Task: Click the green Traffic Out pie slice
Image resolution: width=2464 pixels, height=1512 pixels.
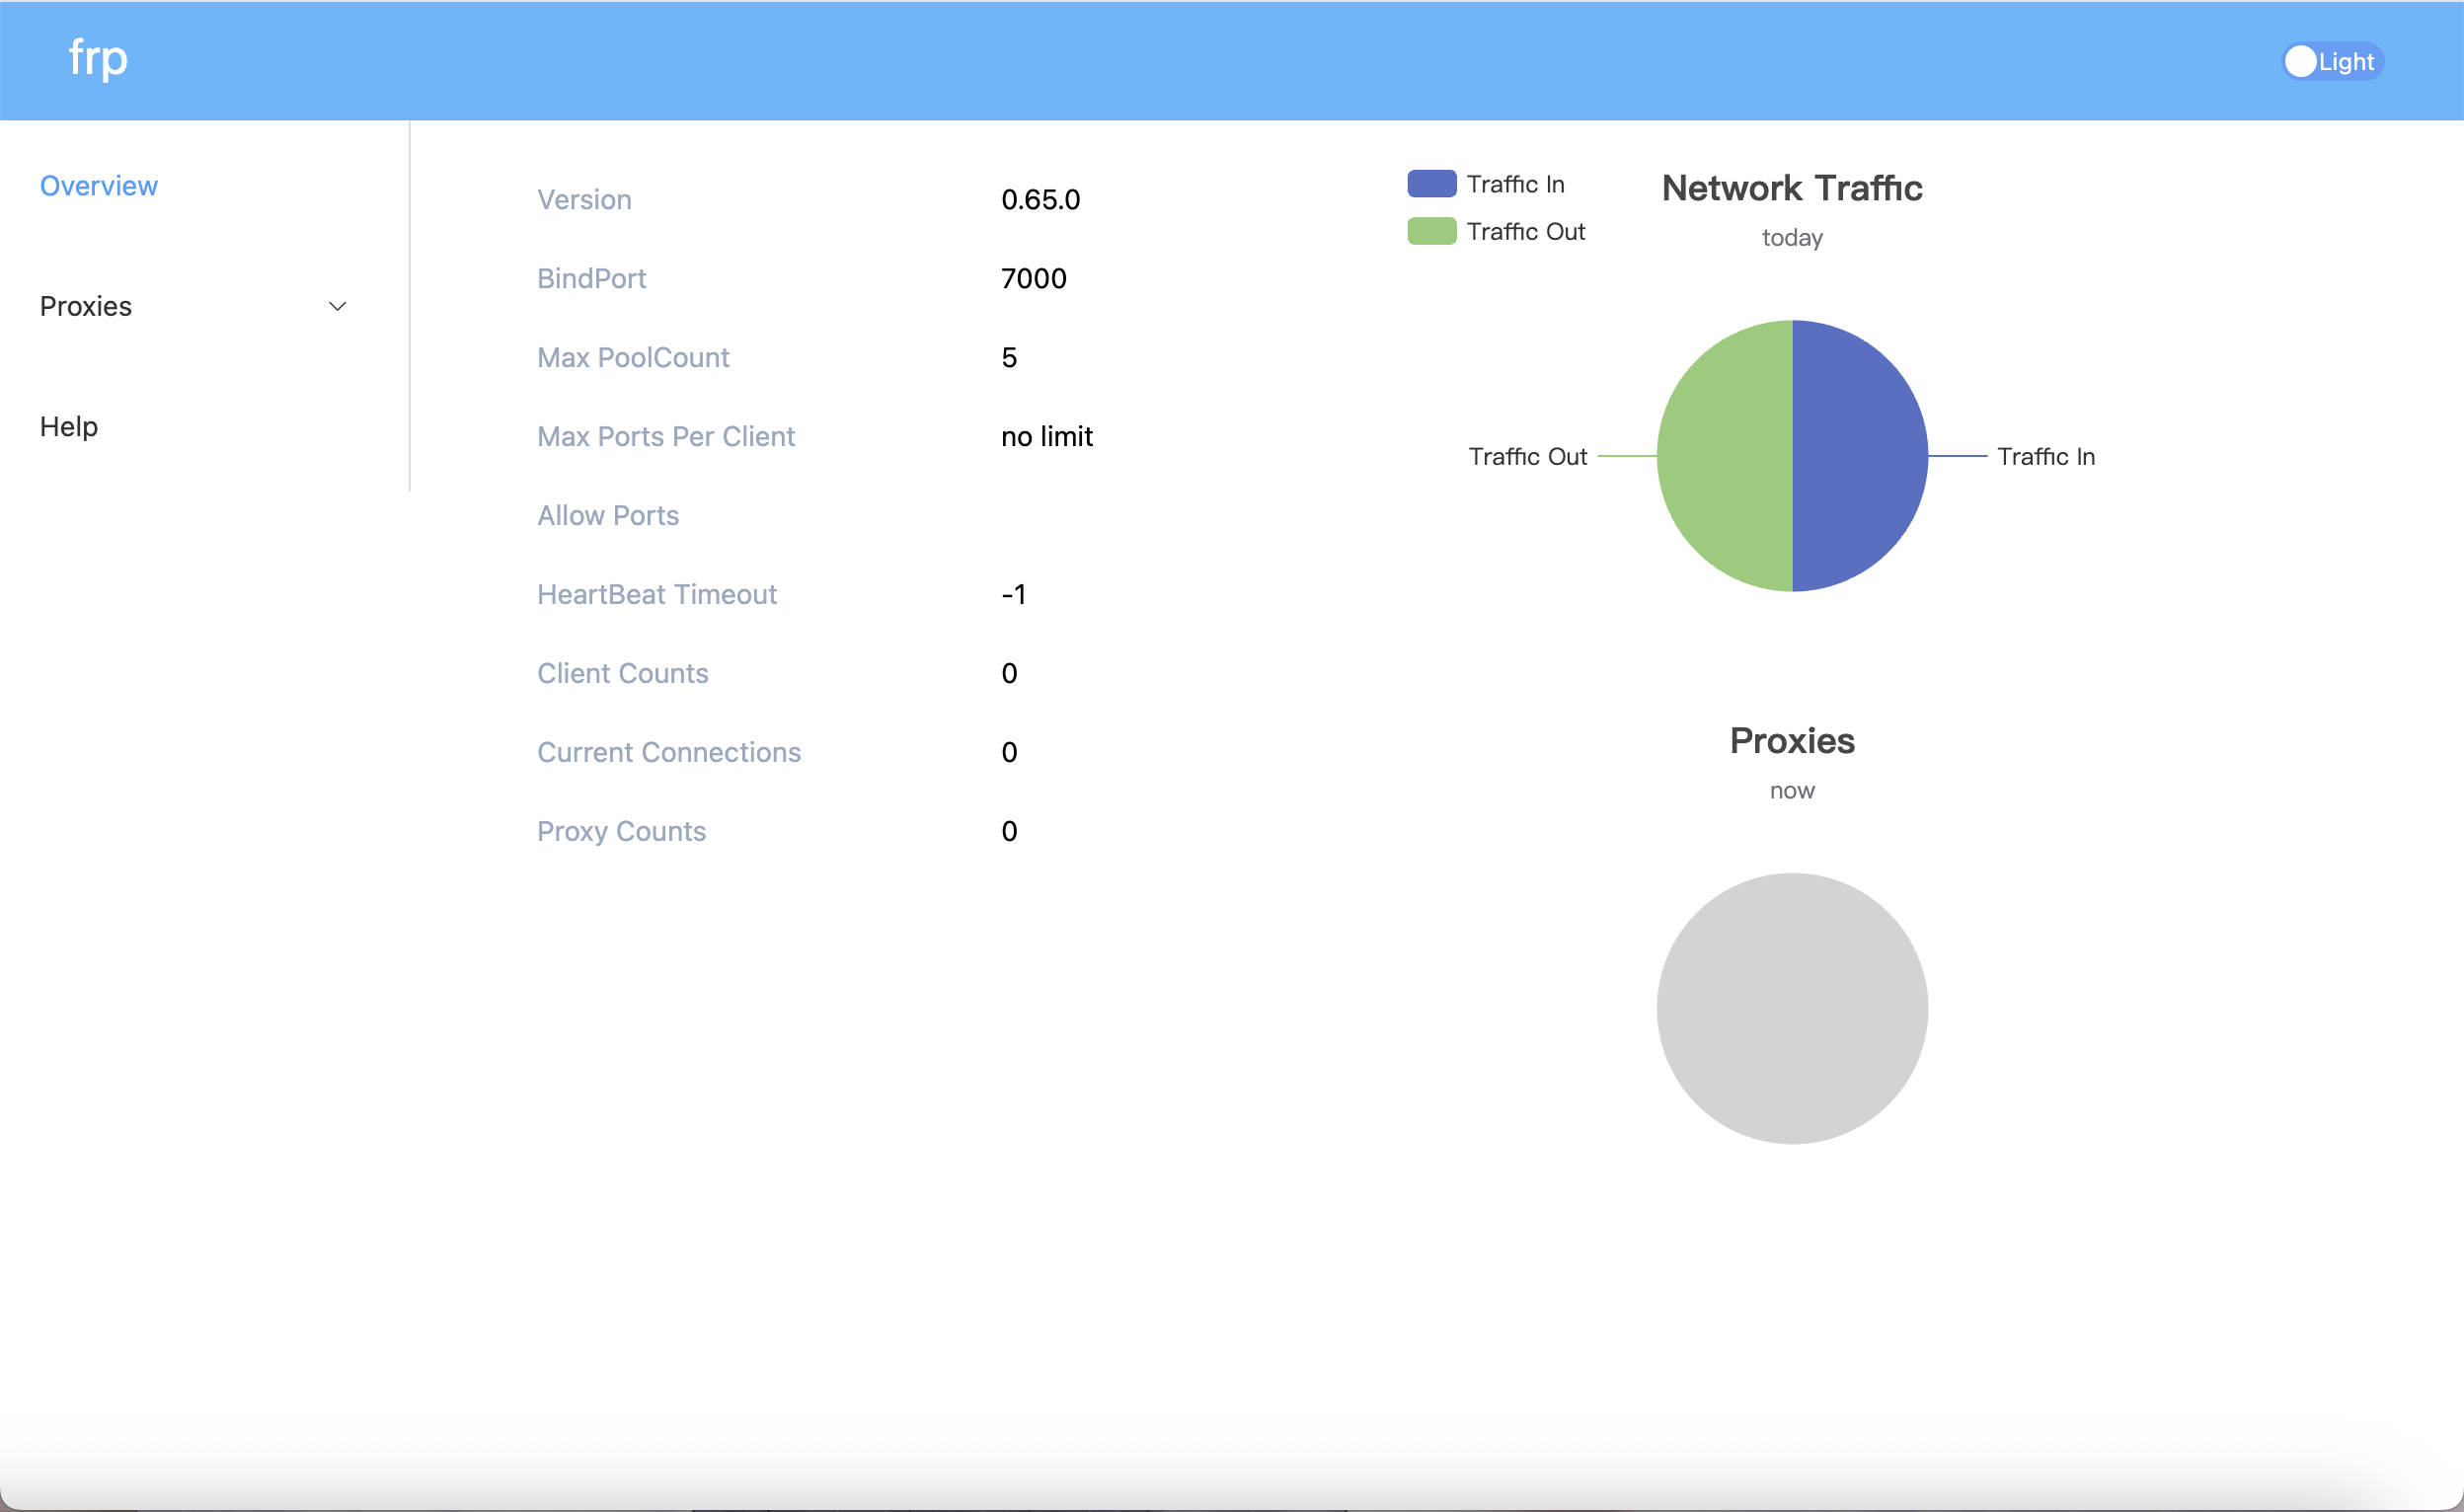Action: (1725, 456)
